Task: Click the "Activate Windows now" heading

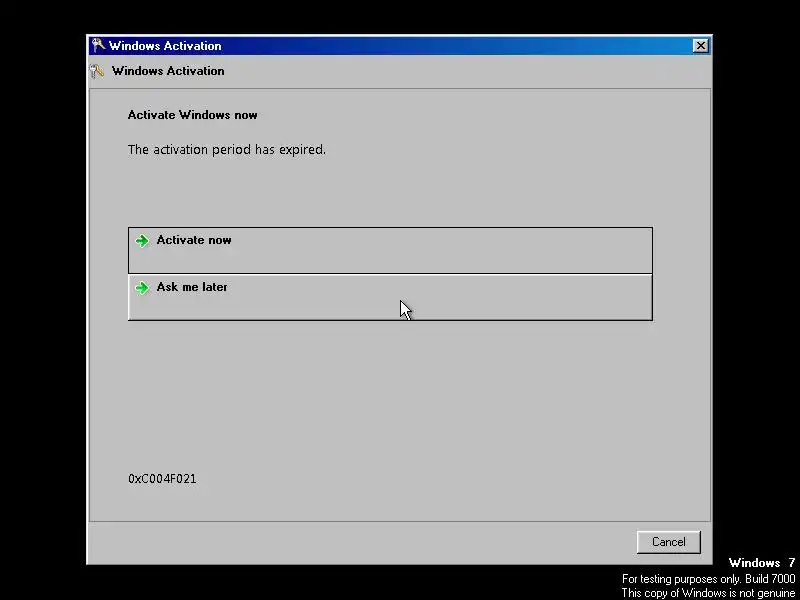Action: pyautogui.click(x=192, y=115)
